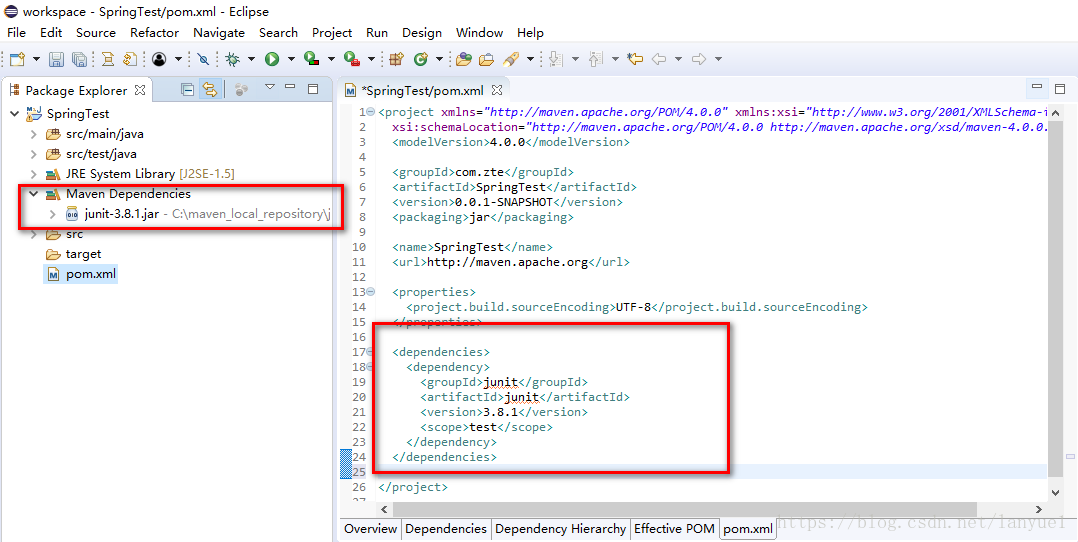Fold the project element at line 1
Image resolution: width=1078 pixels, height=542 pixels.
tap(371, 111)
